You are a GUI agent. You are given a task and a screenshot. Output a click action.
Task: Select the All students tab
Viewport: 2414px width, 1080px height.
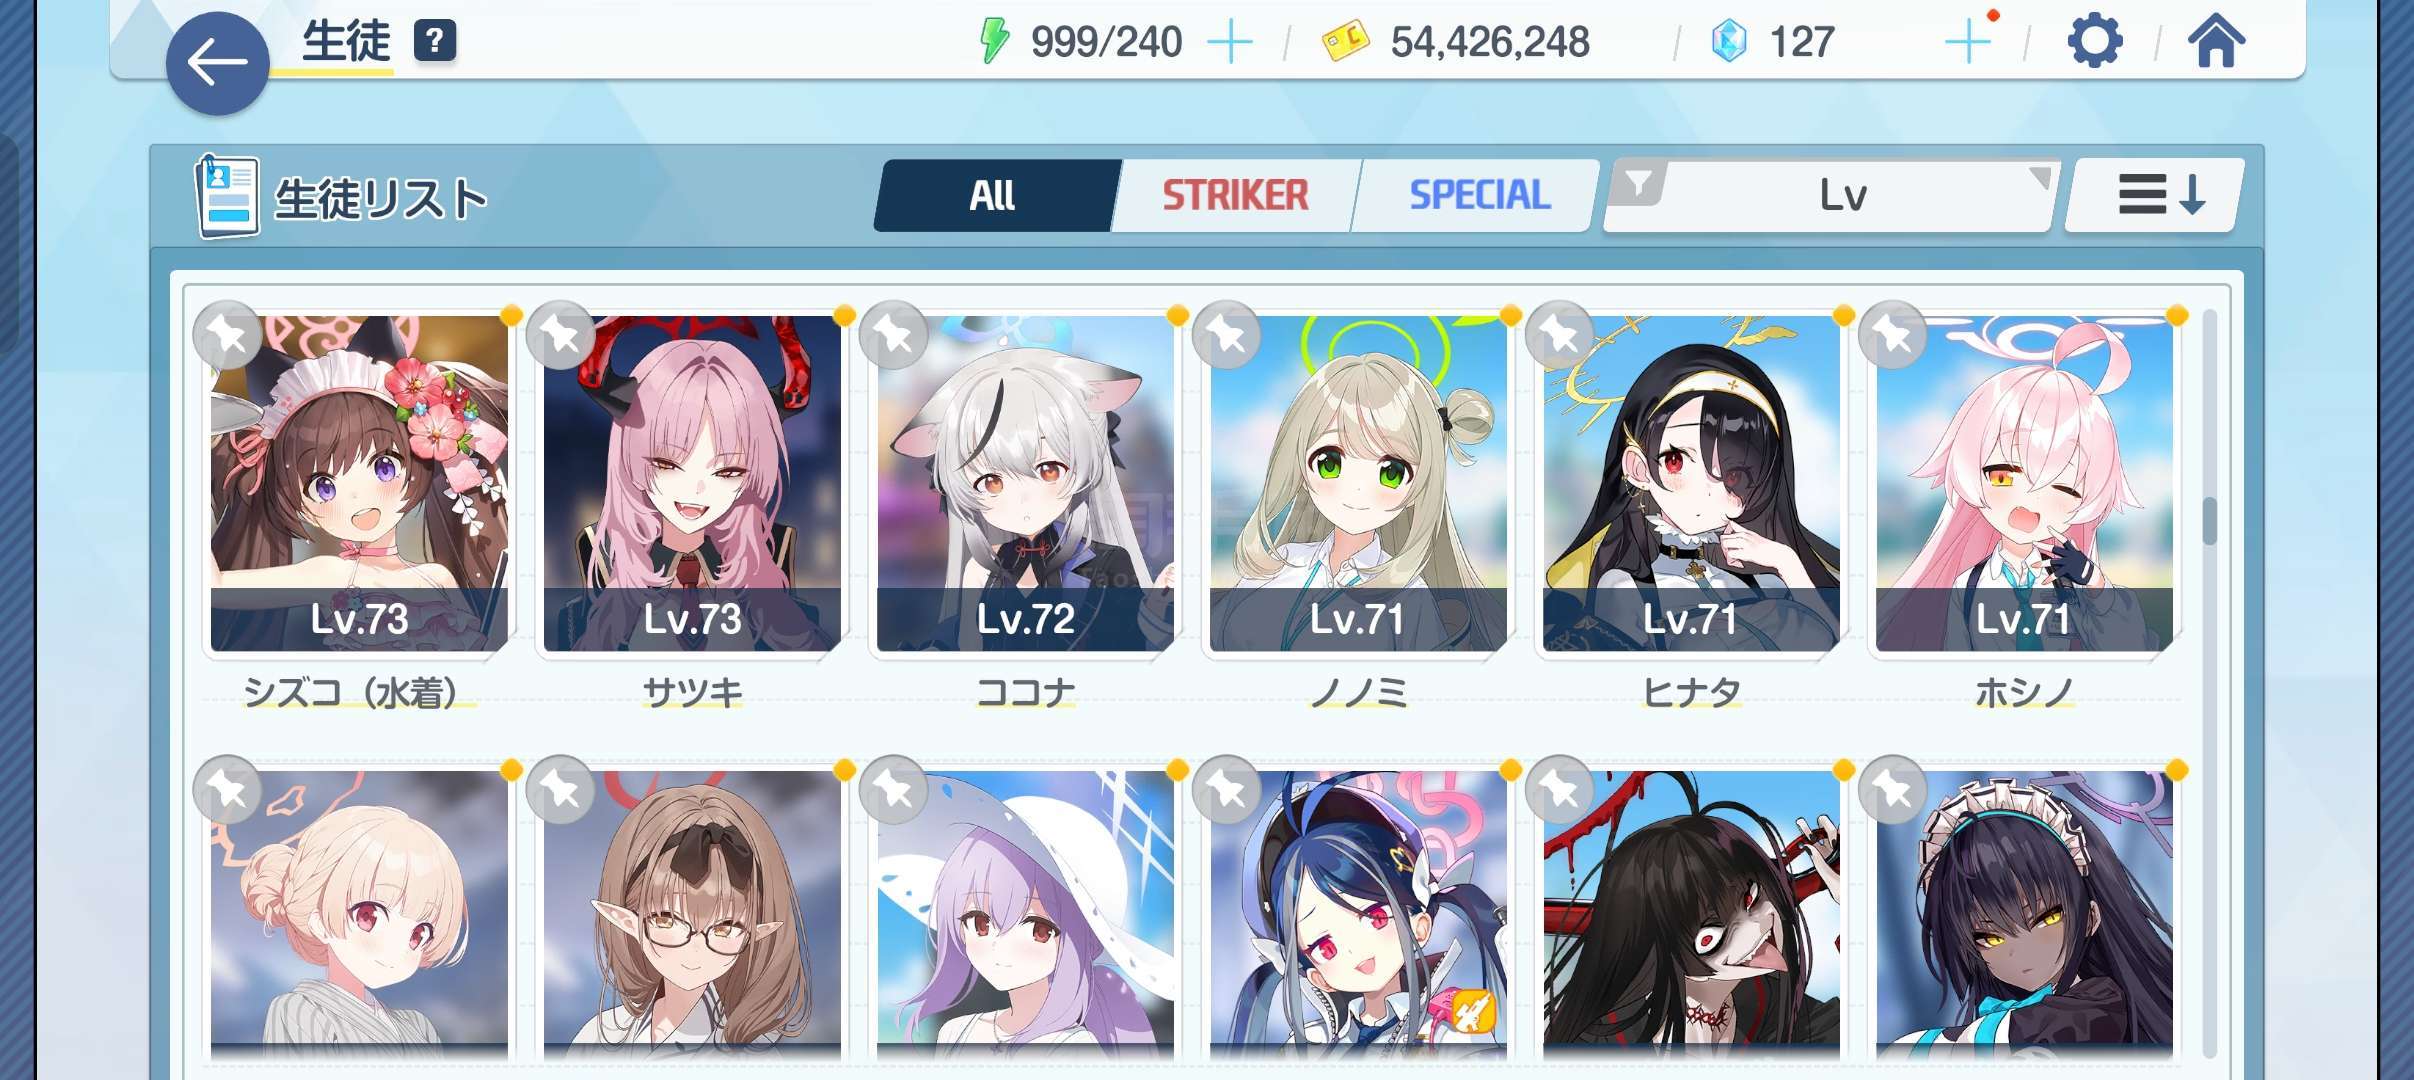[x=993, y=195]
